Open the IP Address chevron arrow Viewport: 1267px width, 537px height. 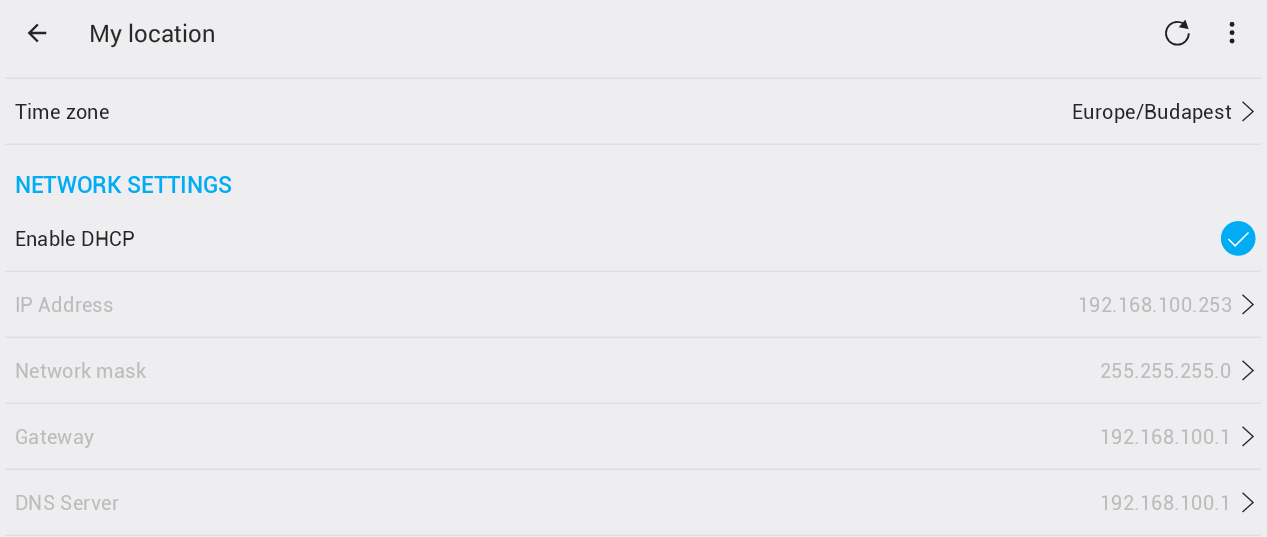[1248, 305]
